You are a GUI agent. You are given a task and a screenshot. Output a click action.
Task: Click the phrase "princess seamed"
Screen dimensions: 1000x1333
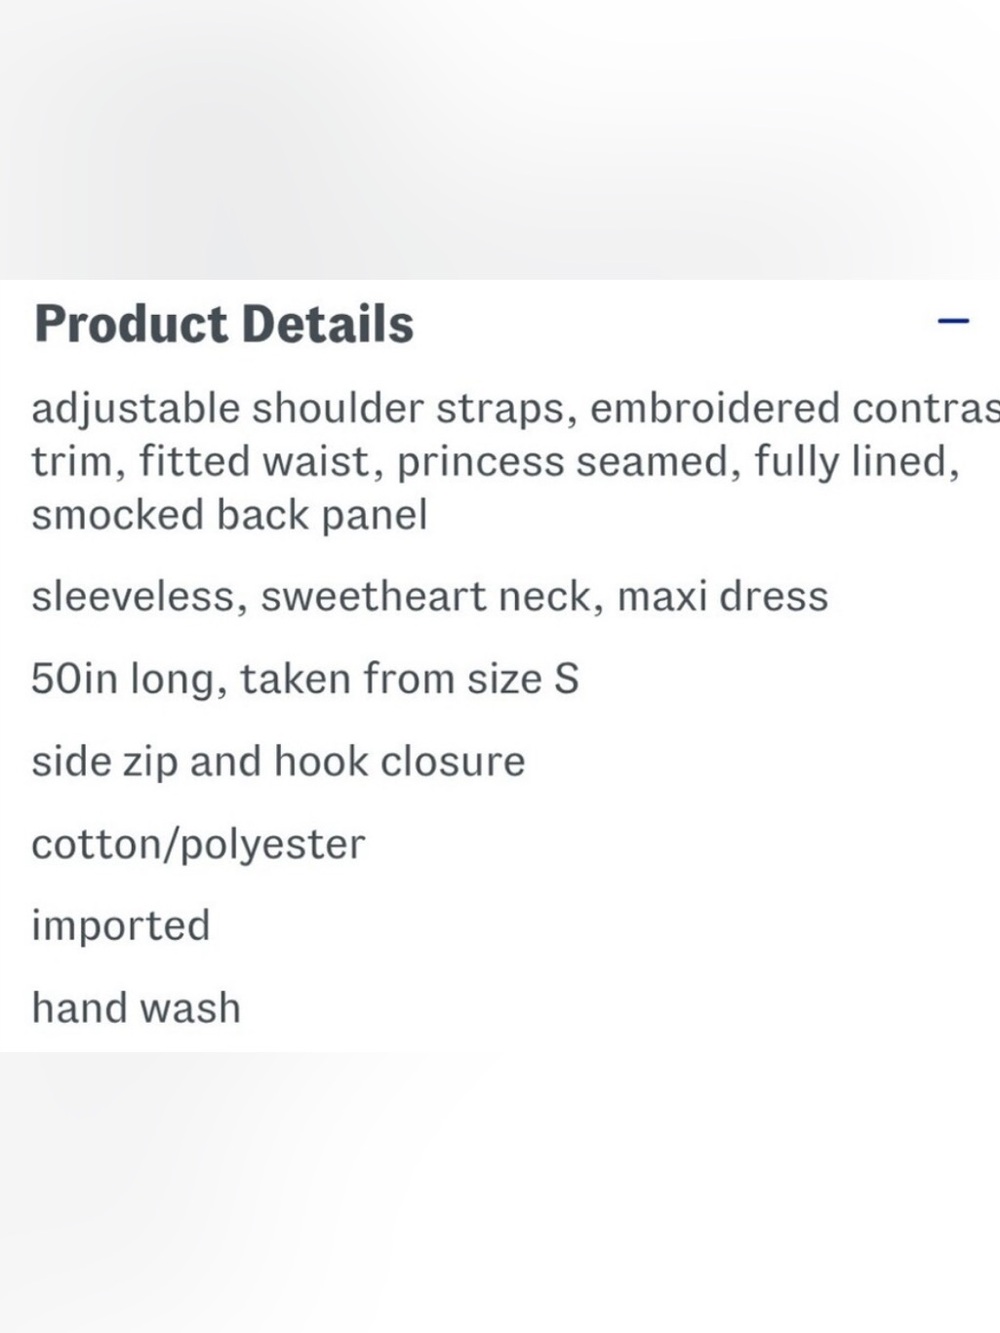click(568, 462)
